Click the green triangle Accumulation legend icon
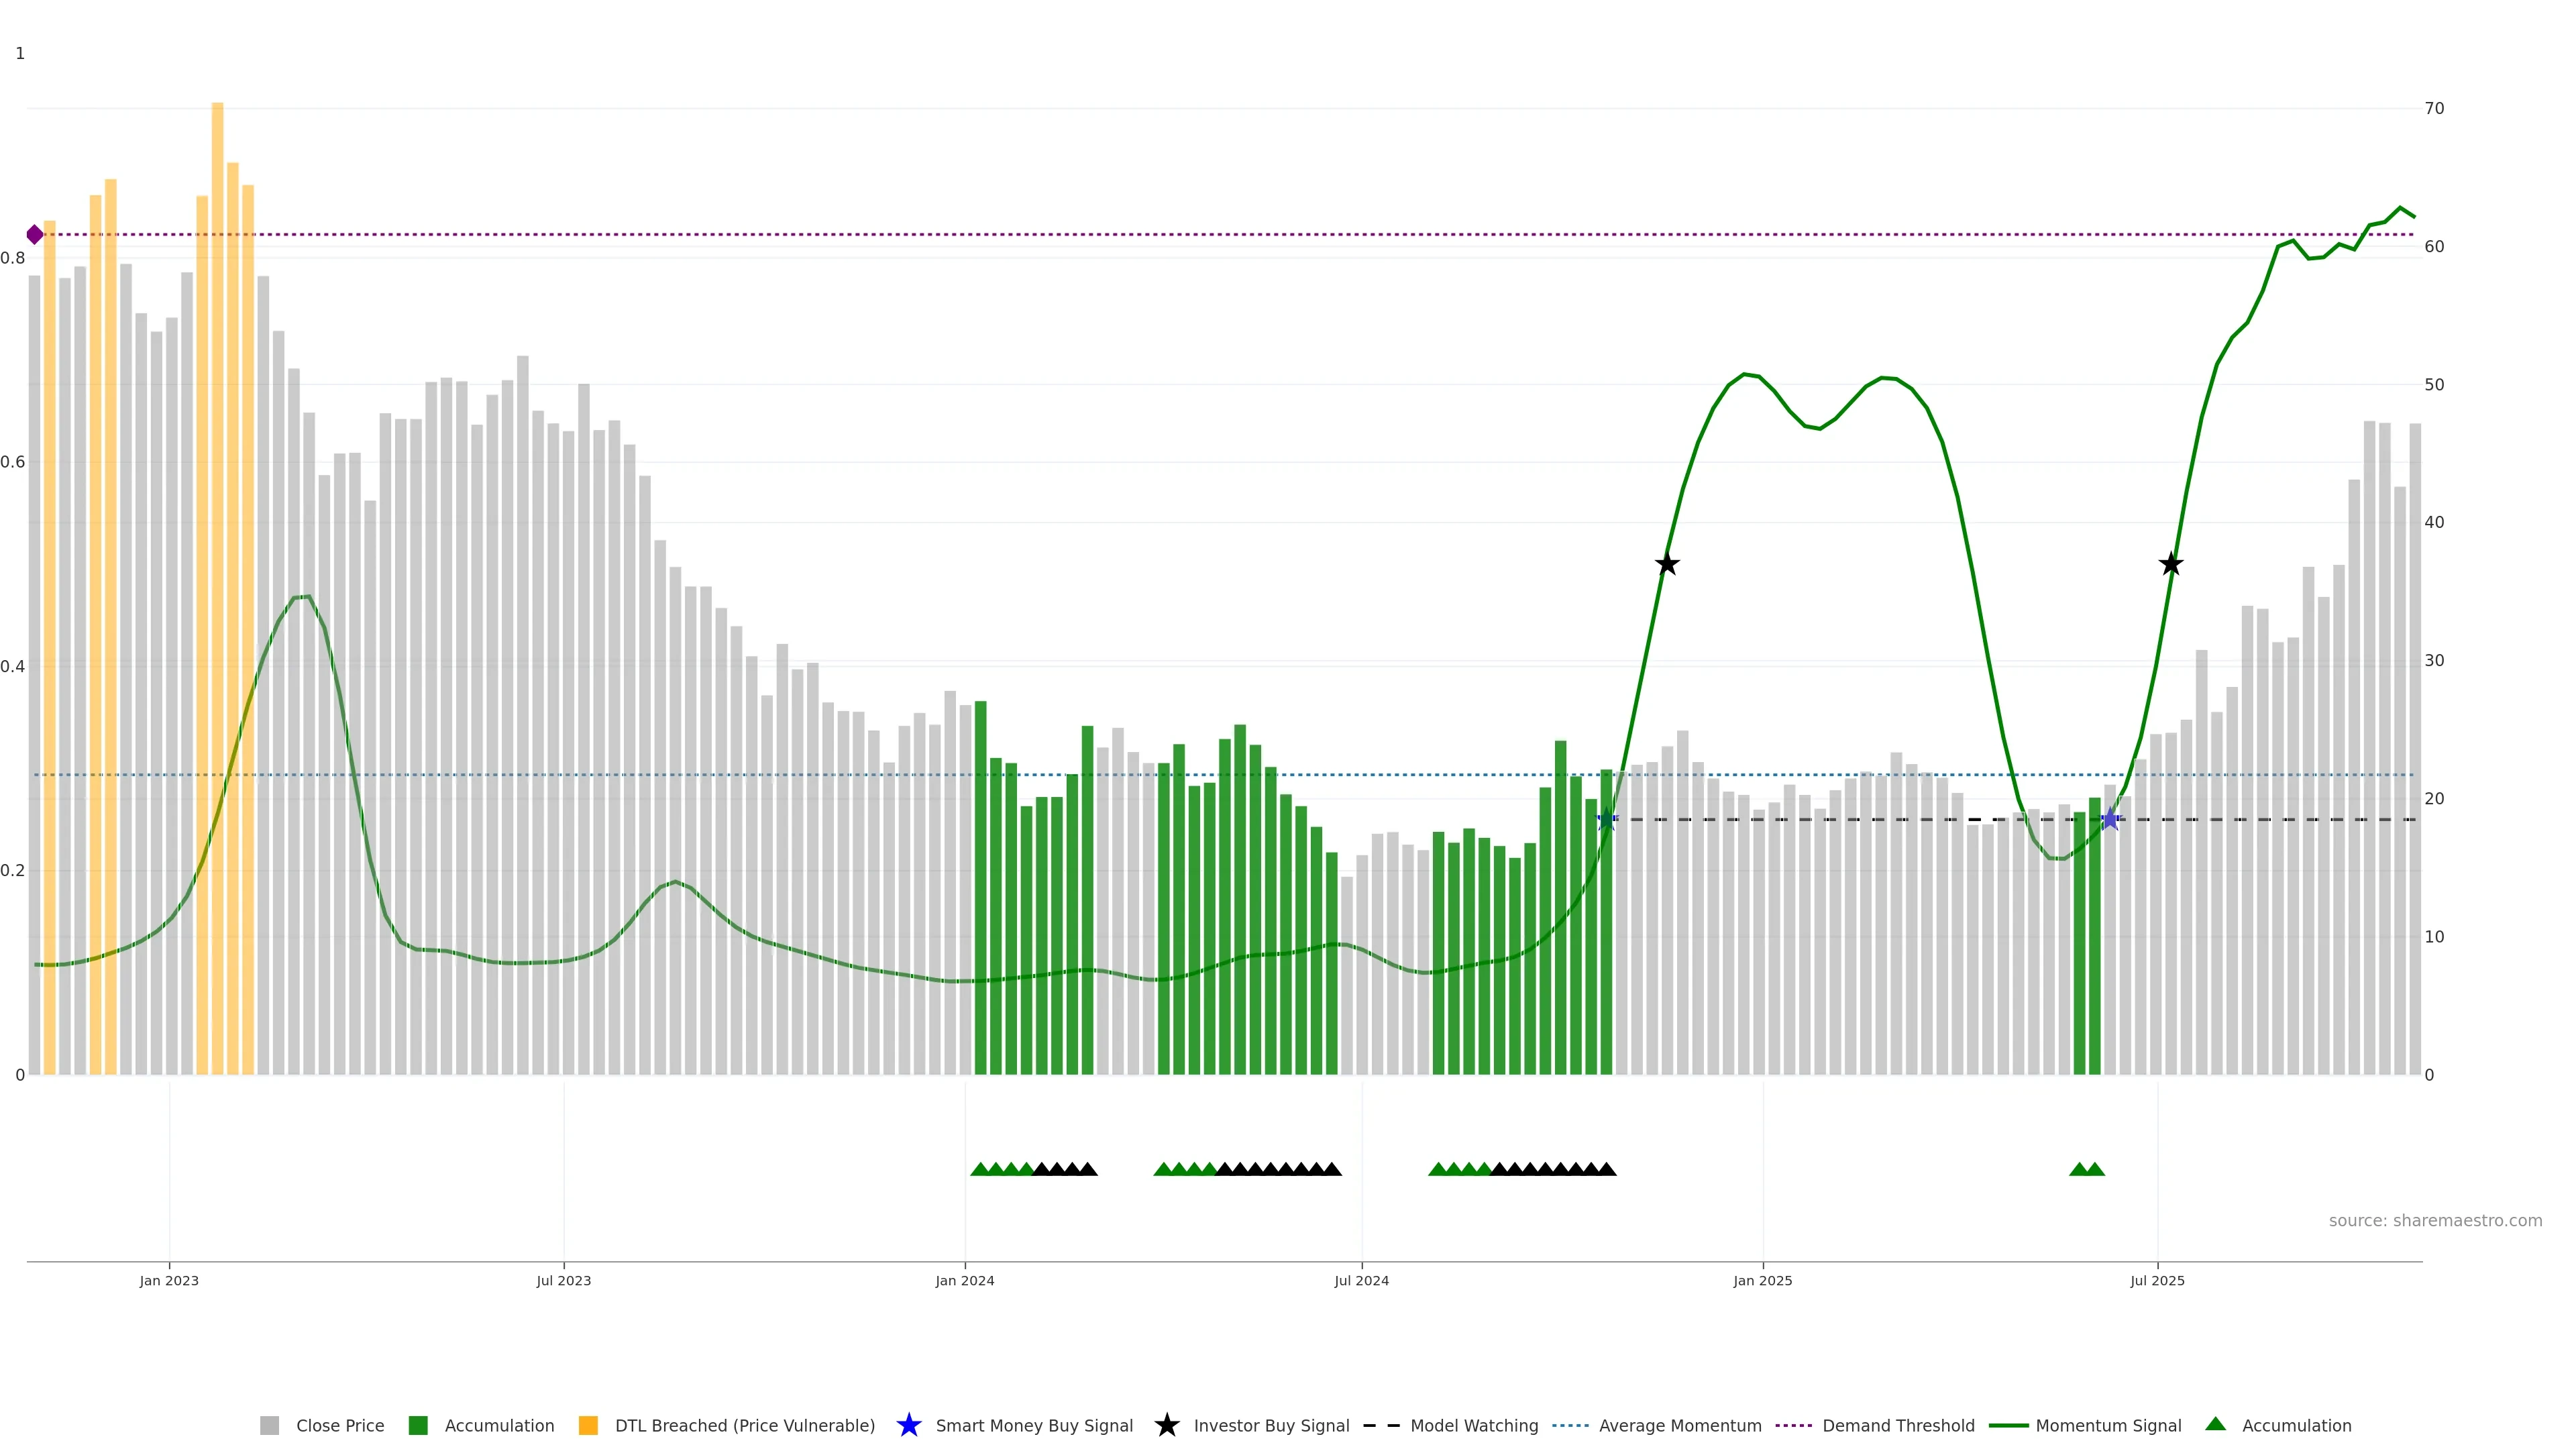 coord(2215,1424)
